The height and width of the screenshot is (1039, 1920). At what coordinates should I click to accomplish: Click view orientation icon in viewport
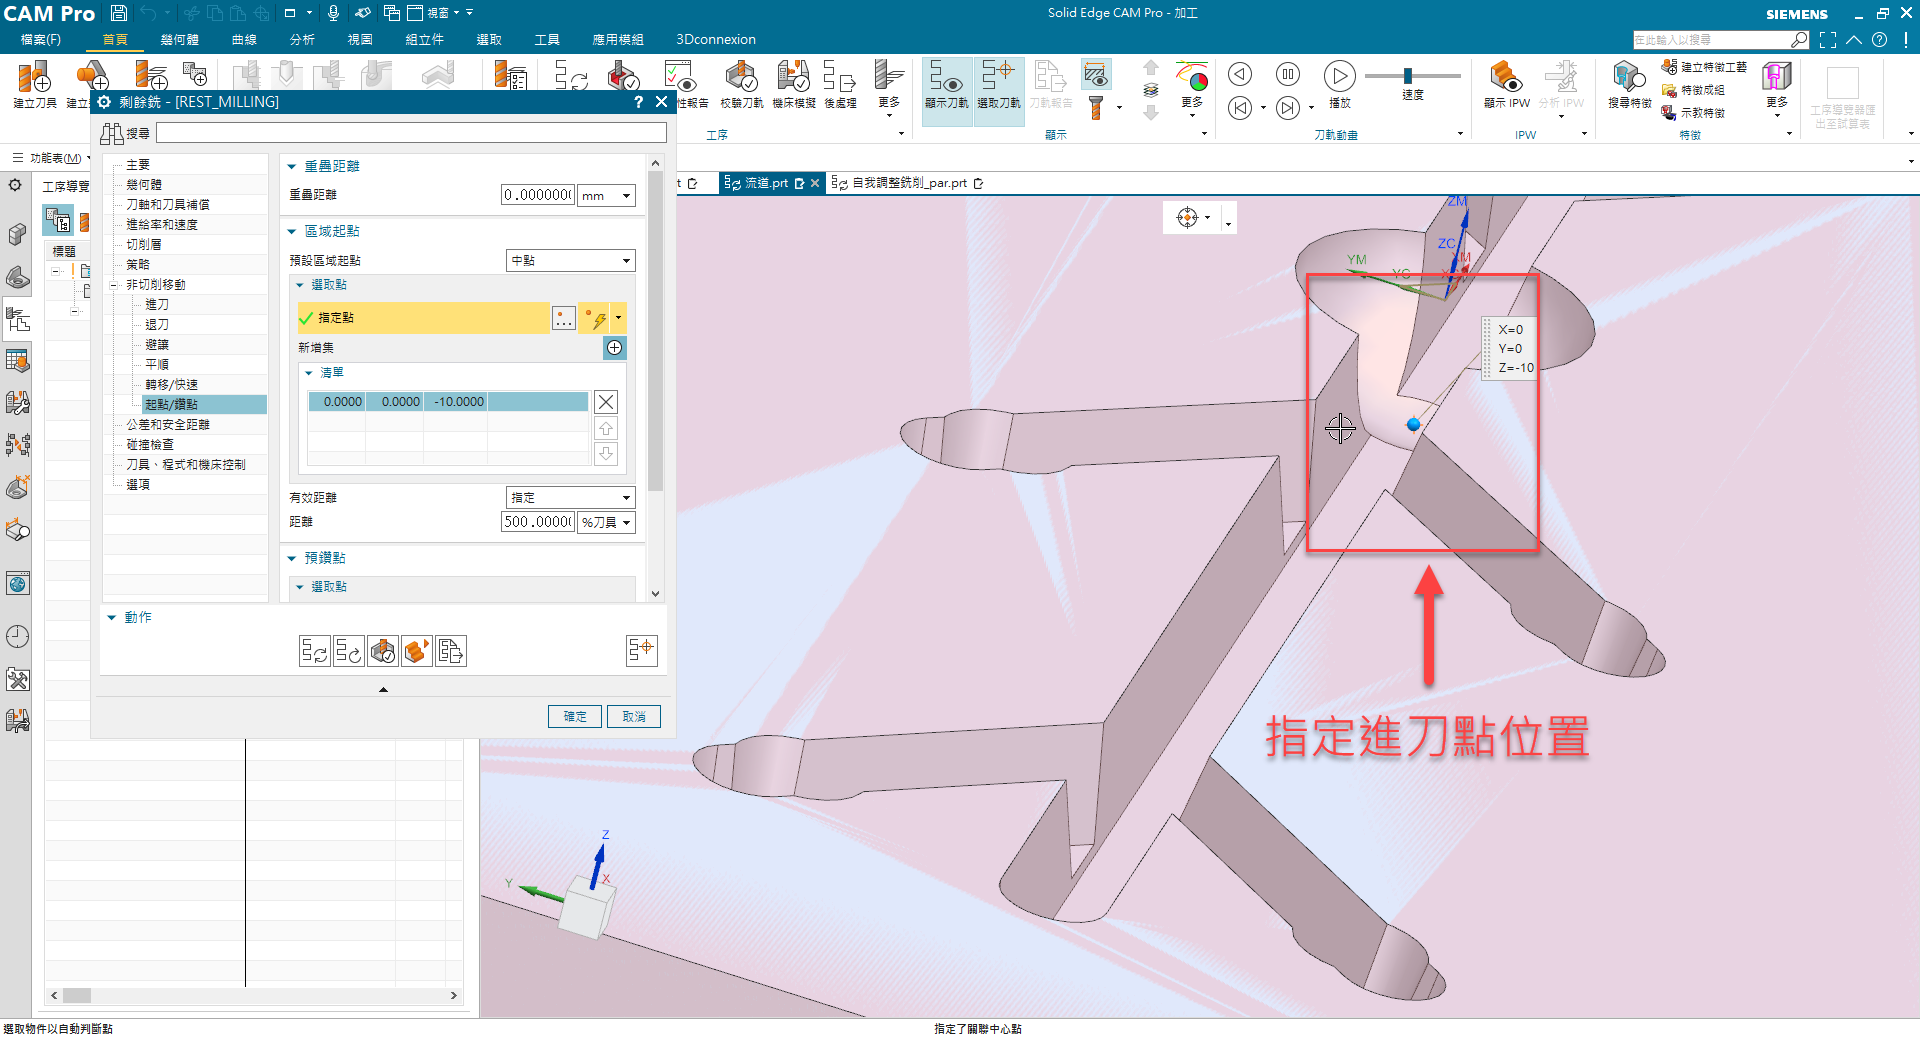pos(1187,218)
